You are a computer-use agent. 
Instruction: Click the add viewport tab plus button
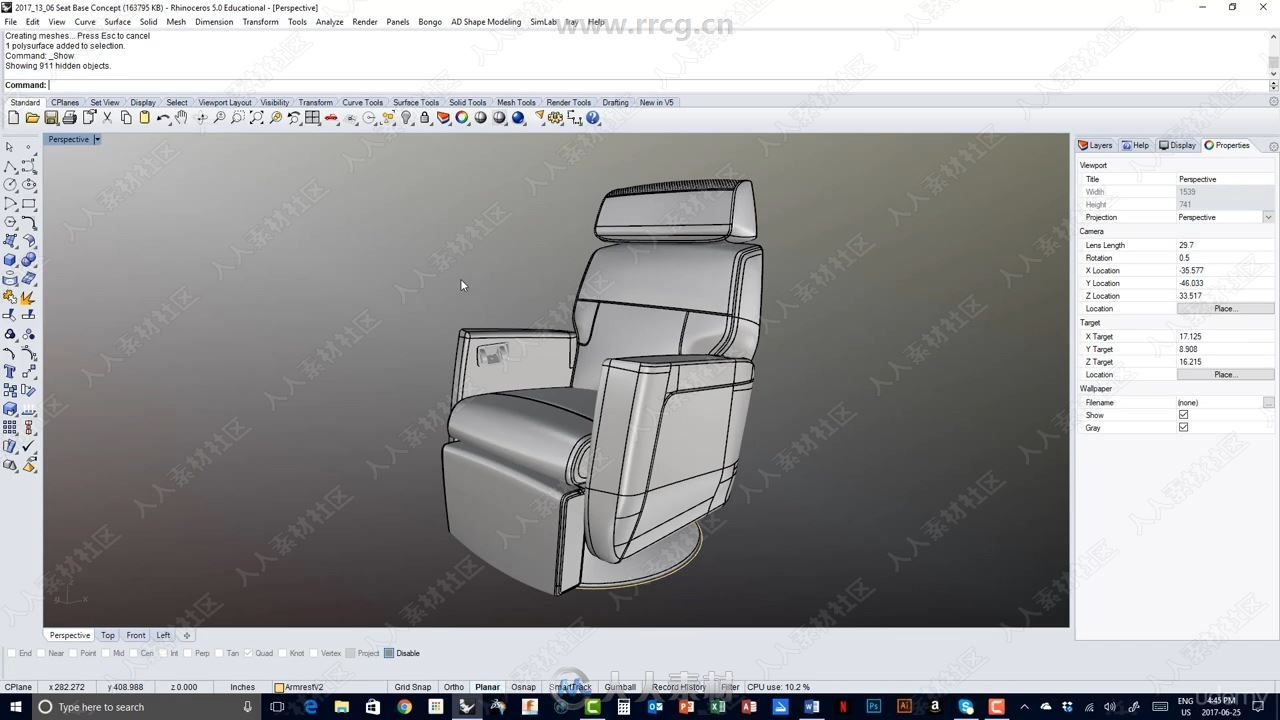pos(186,635)
